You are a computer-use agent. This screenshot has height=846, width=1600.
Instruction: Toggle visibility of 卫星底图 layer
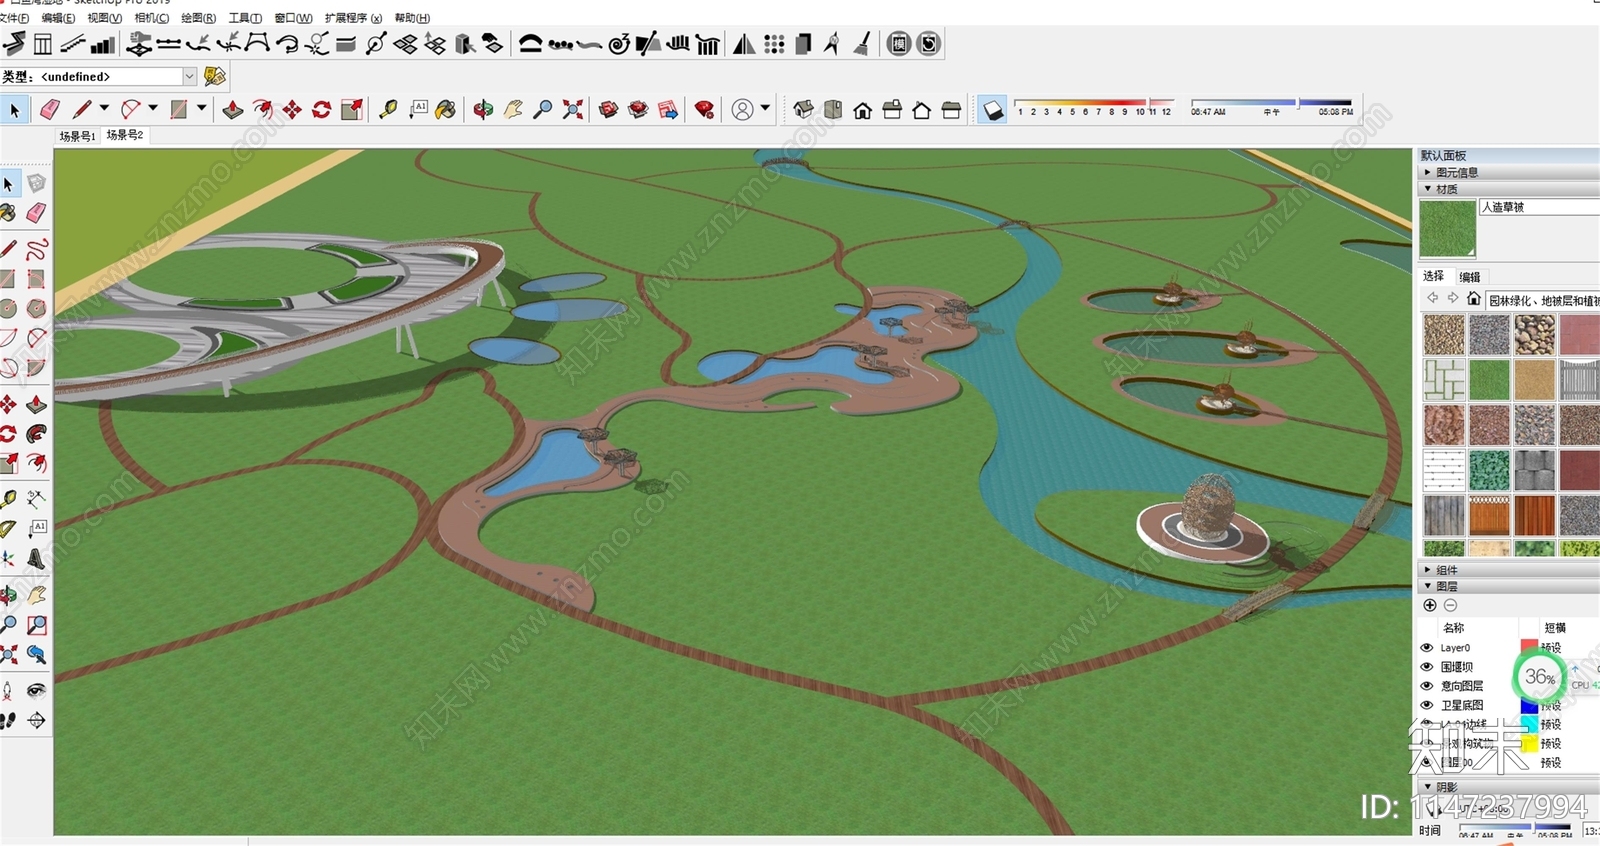click(1427, 705)
